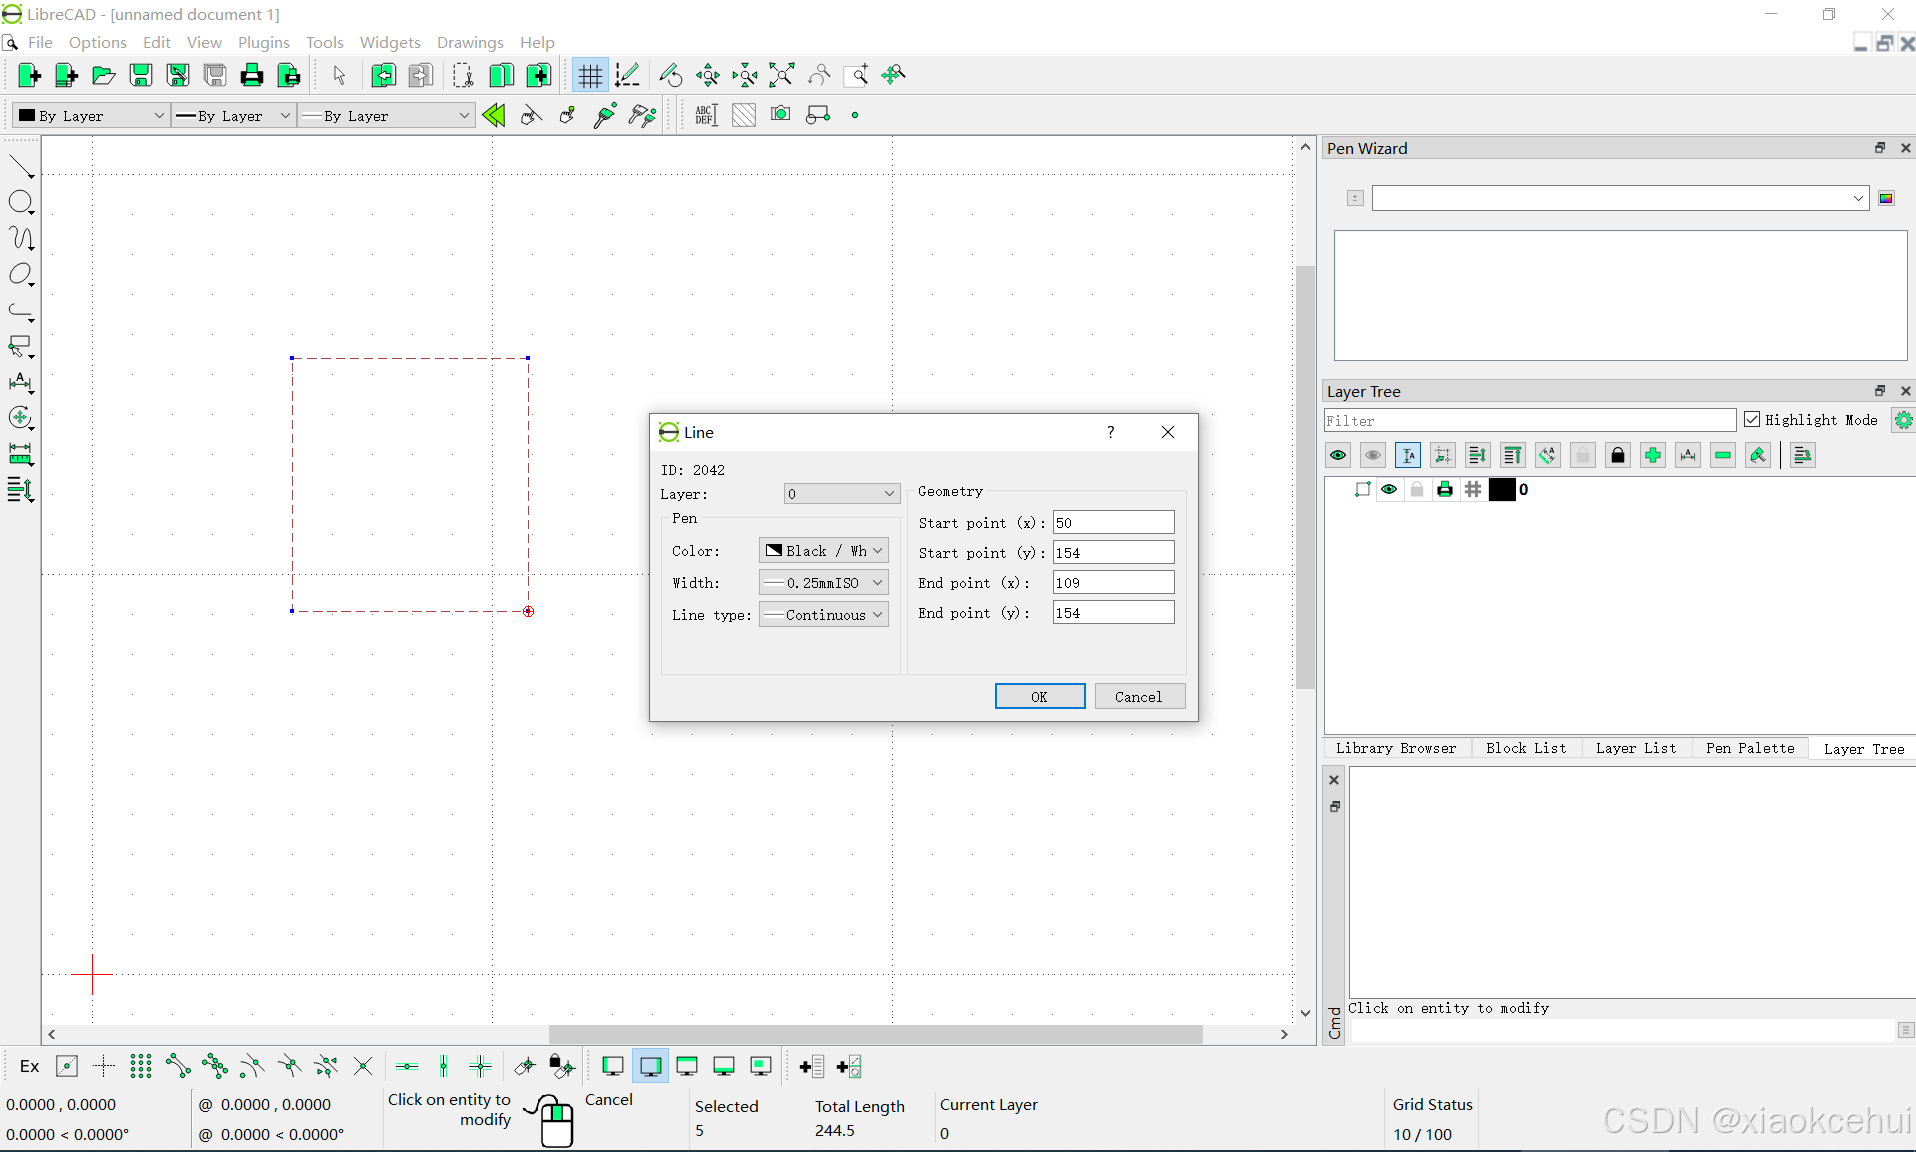1916x1152 pixels.
Task: Click the help question mark in Line dialog
Action: click(x=1110, y=432)
